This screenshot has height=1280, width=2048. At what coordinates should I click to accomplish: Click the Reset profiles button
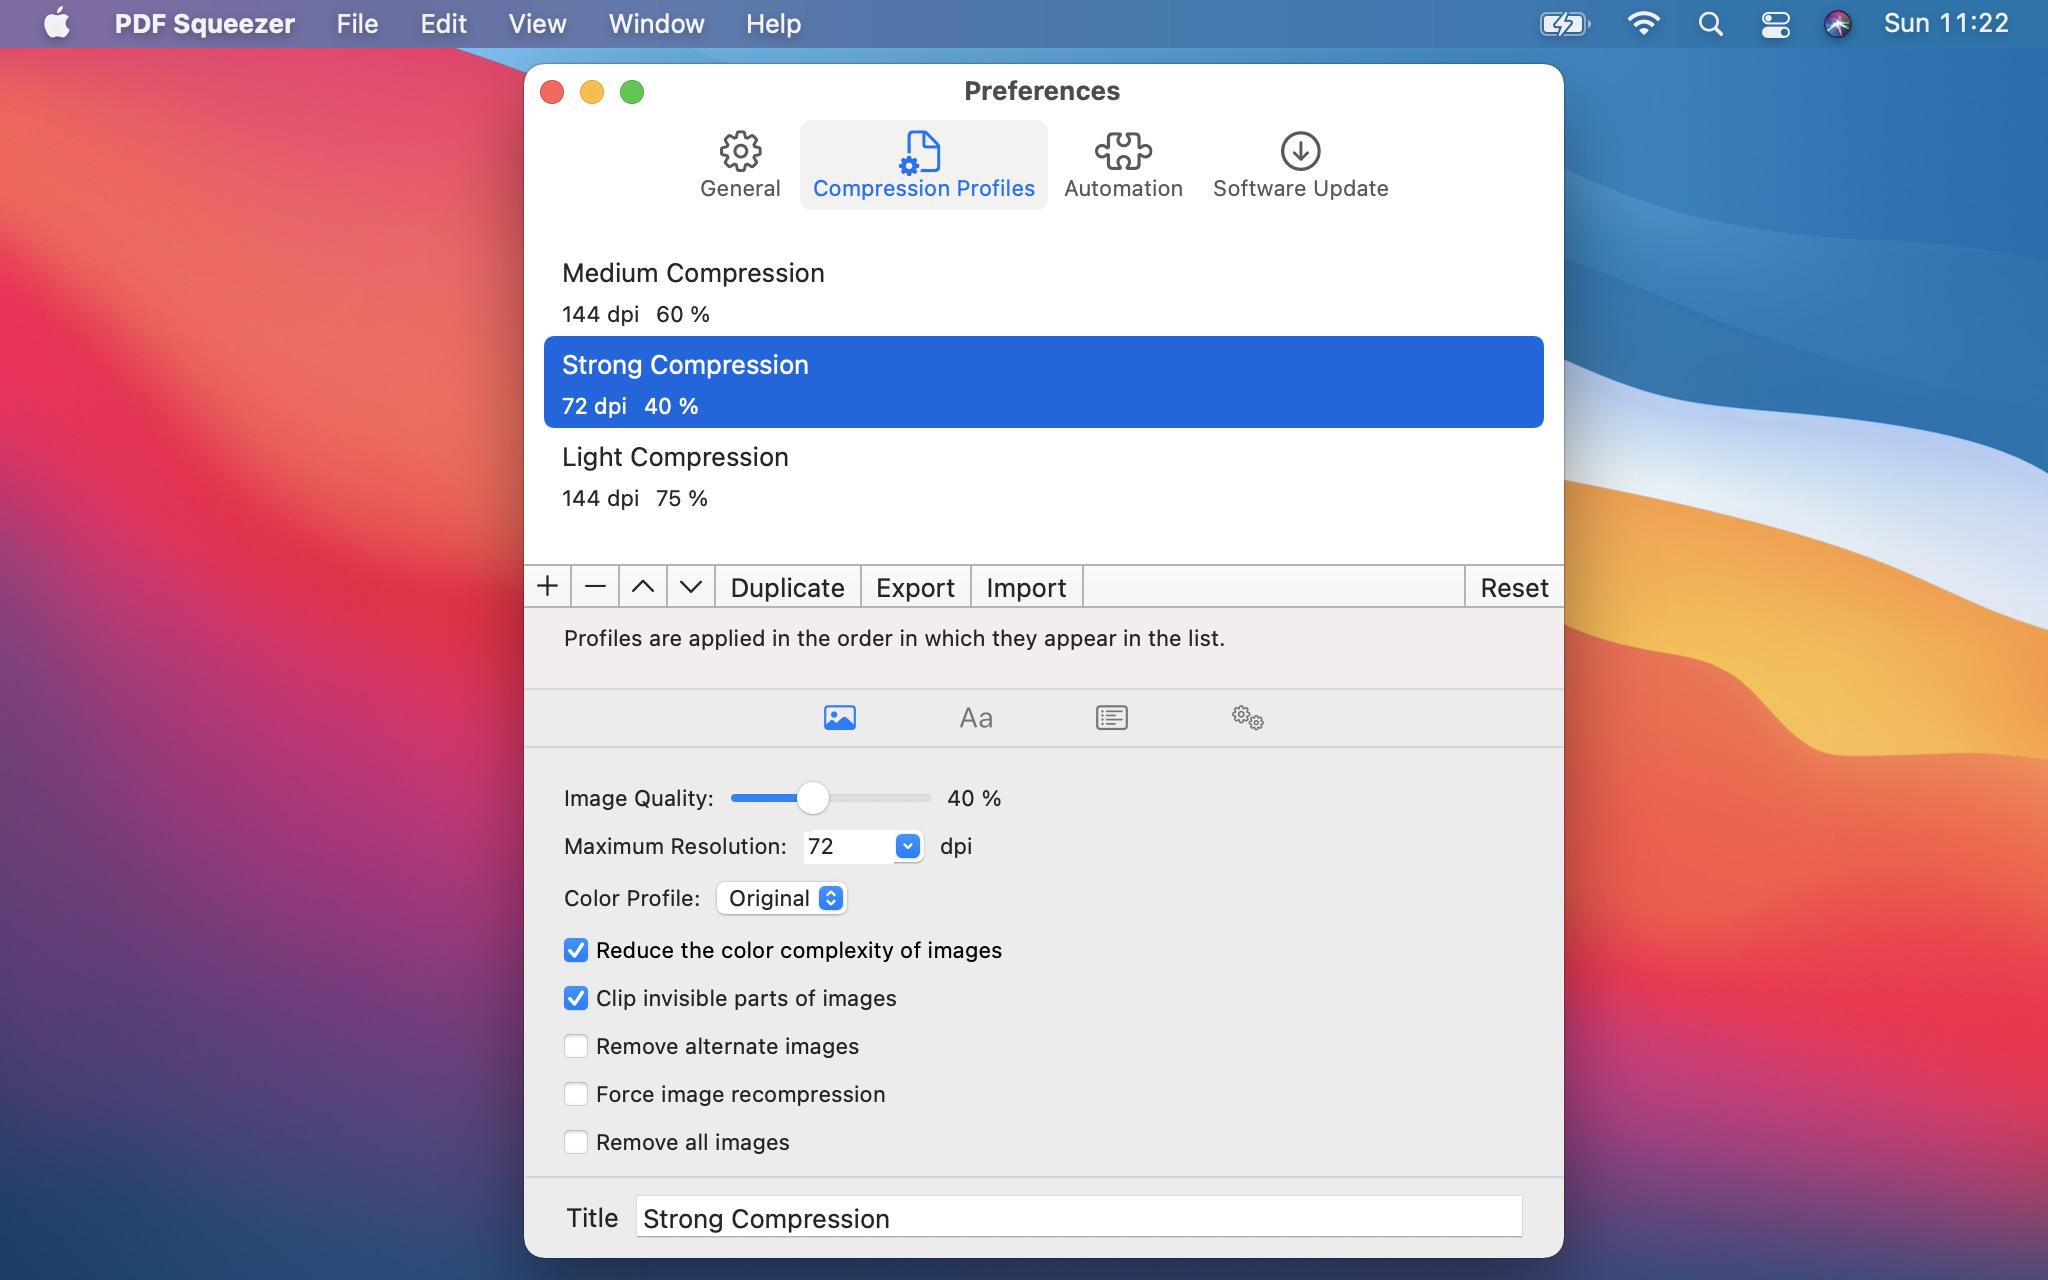1514,587
